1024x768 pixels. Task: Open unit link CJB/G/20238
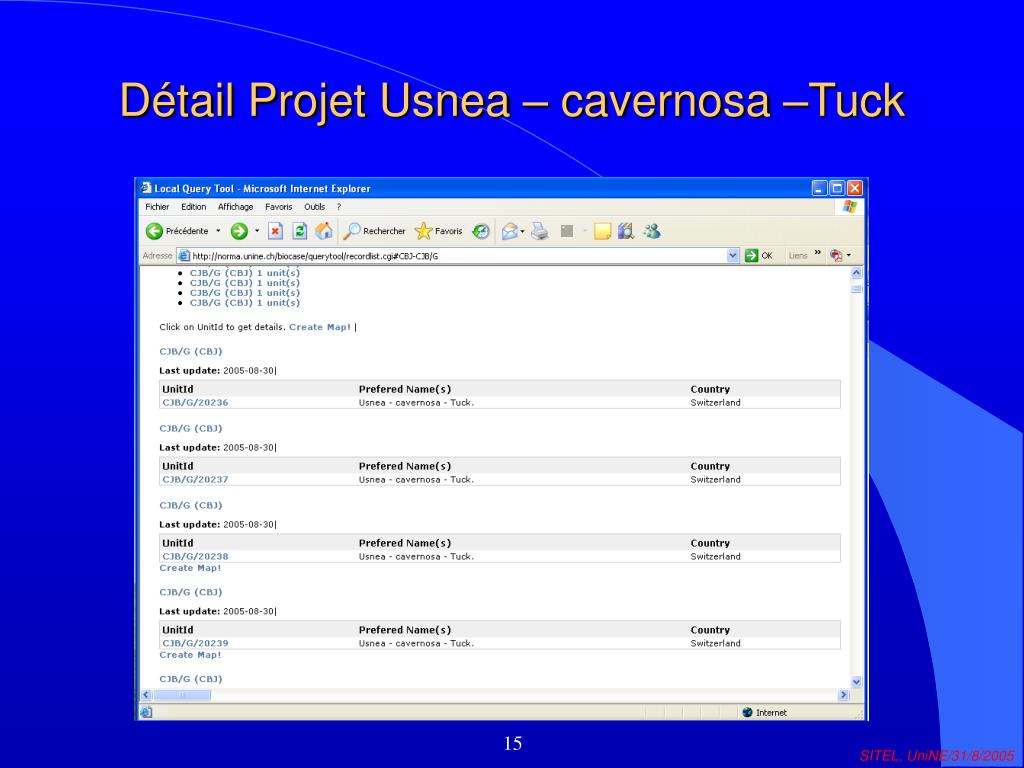[195, 557]
